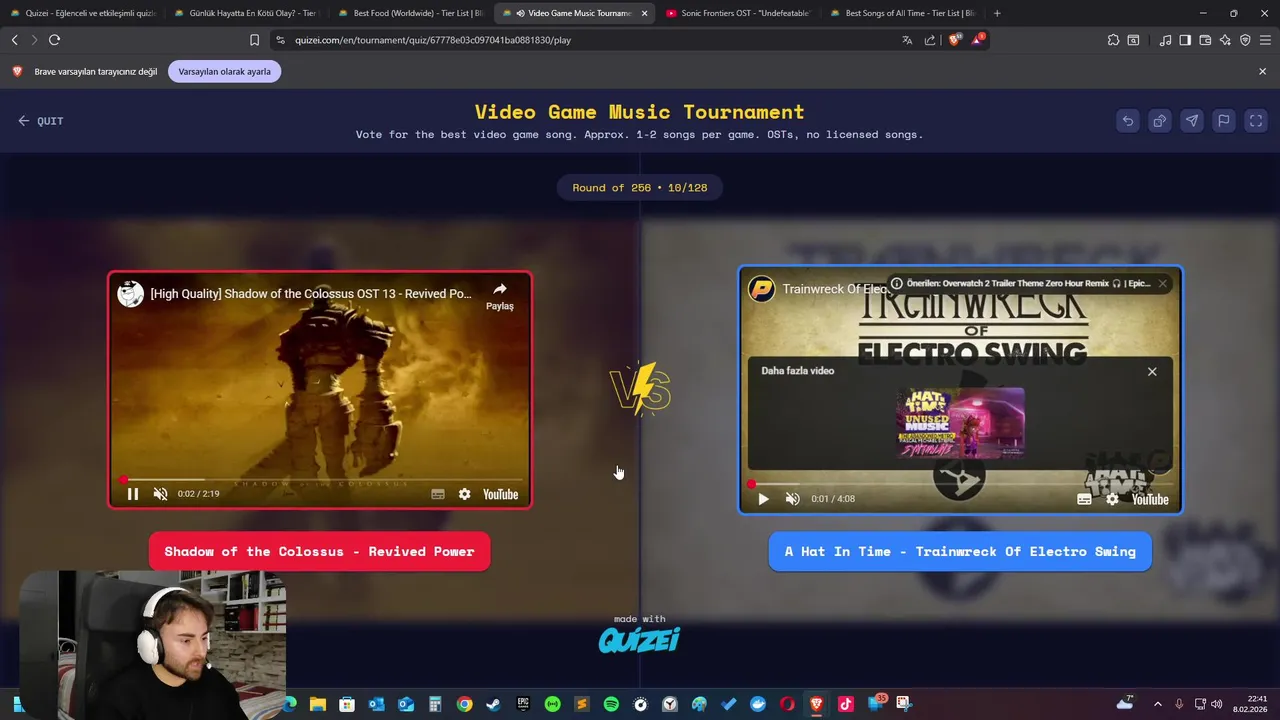Vote for A Hat In Time - Trainwreck Of Electro Swing
1280x720 pixels.
click(960, 552)
